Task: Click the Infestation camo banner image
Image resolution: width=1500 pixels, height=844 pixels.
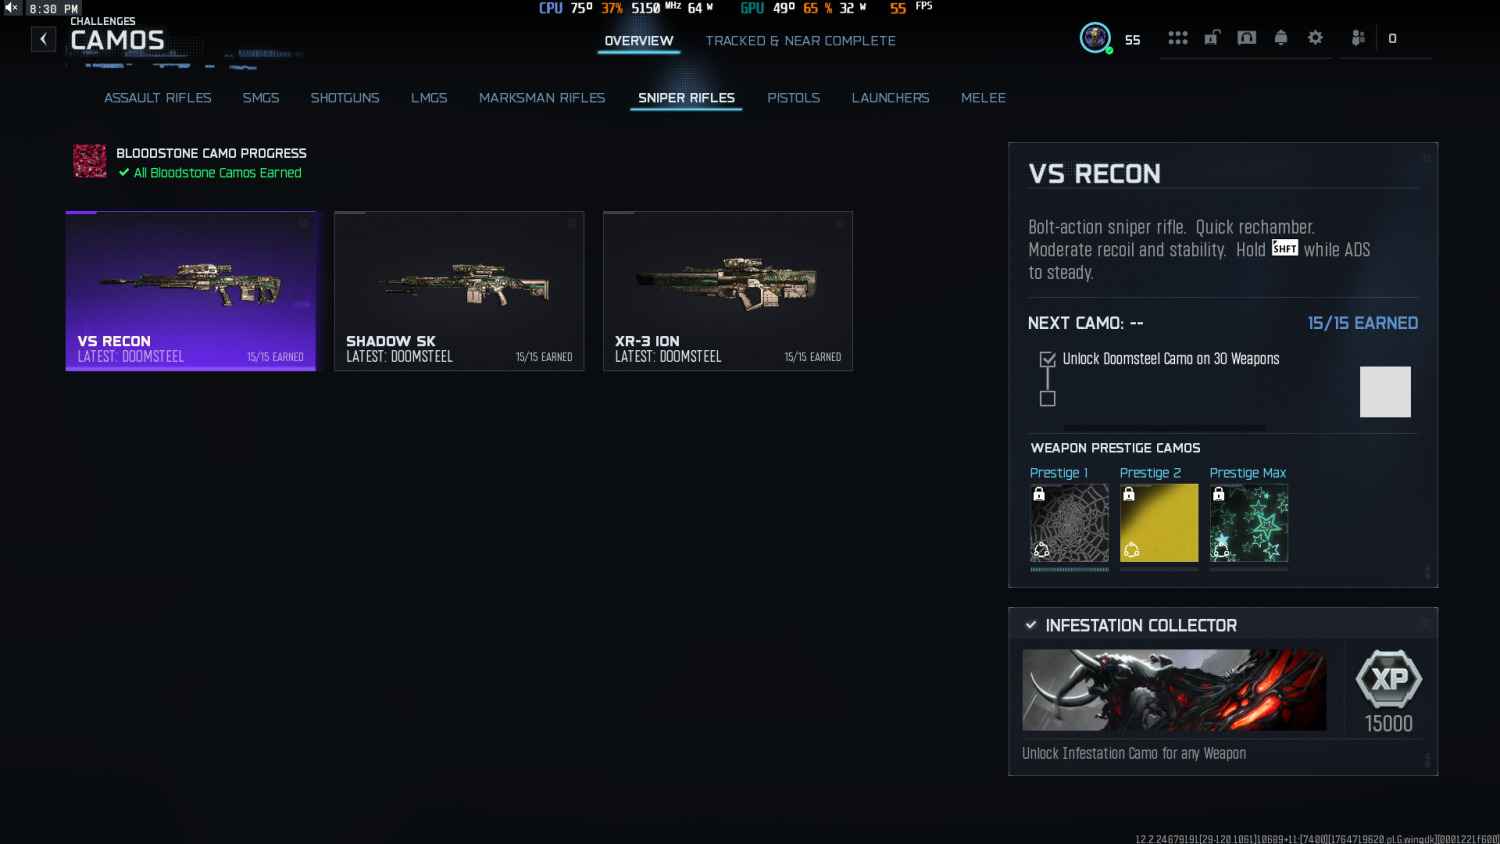Action: click(1174, 690)
